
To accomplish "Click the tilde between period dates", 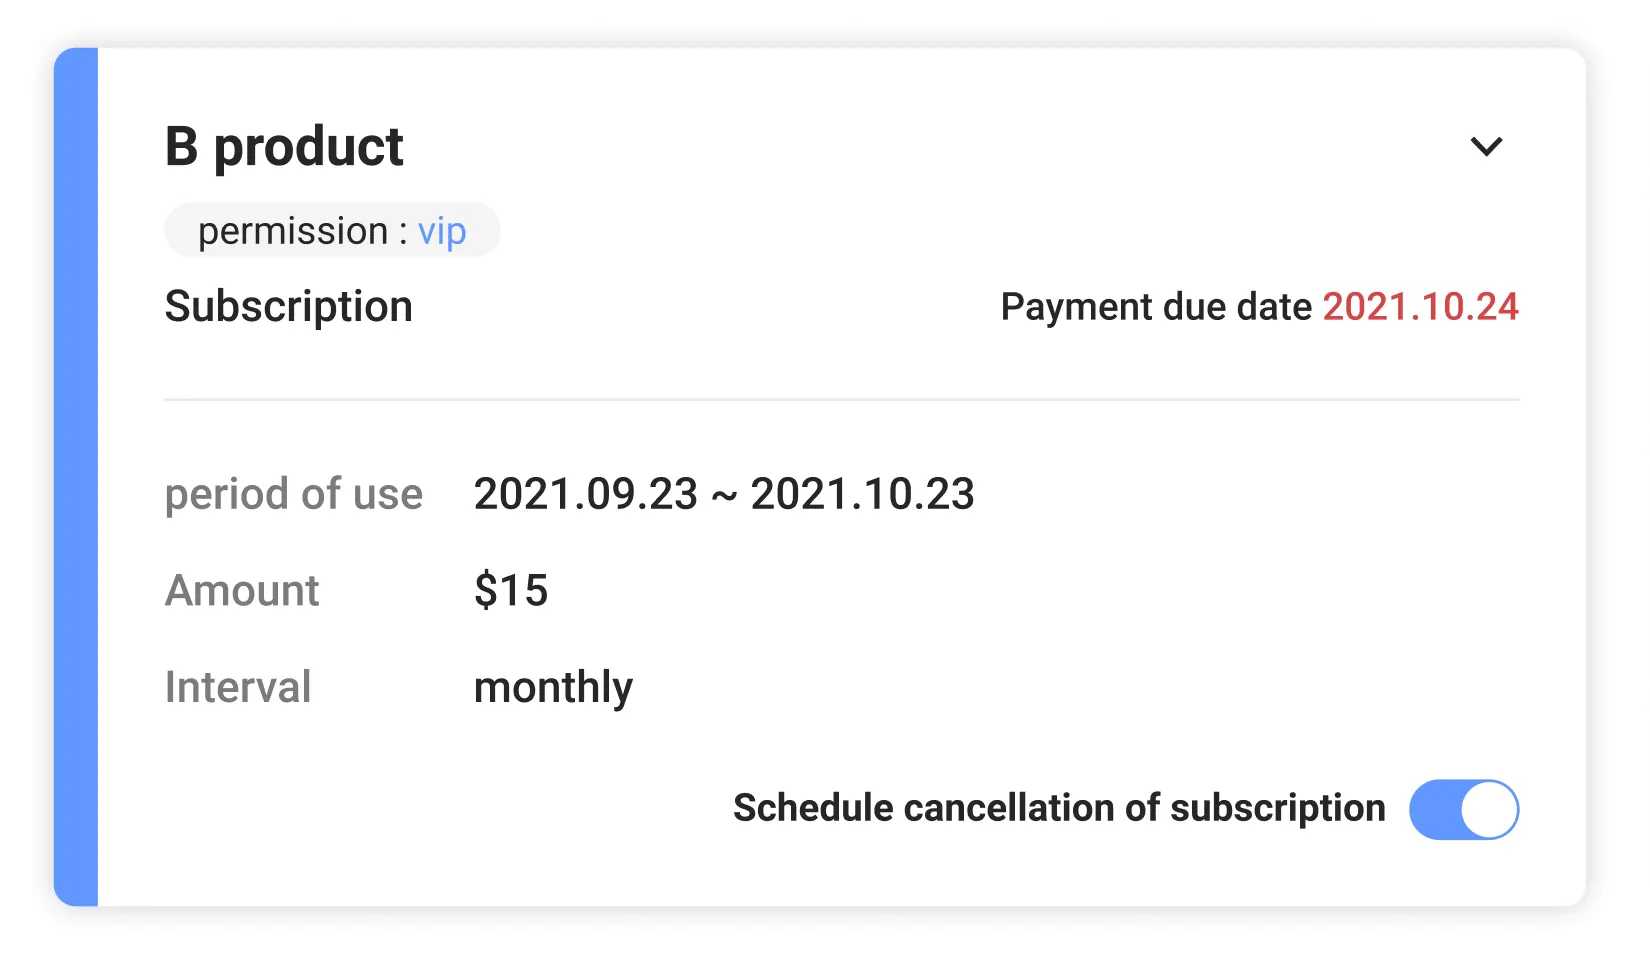I will click(x=724, y=496).
